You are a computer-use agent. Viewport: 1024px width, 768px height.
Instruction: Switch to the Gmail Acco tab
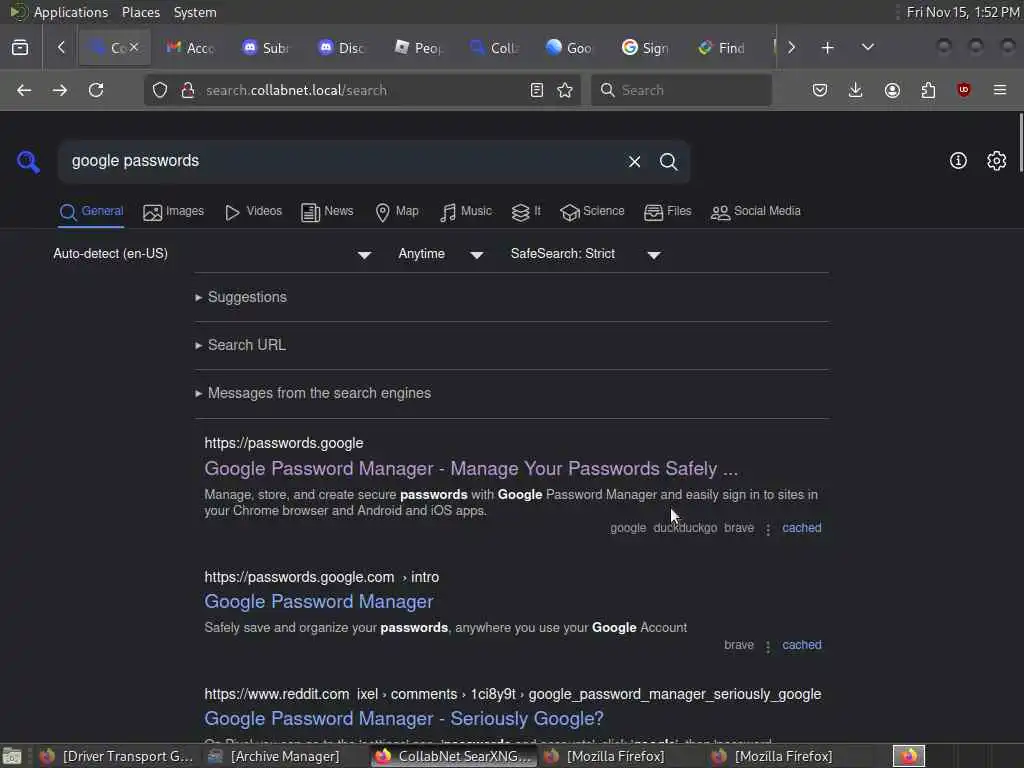[191, 48]
